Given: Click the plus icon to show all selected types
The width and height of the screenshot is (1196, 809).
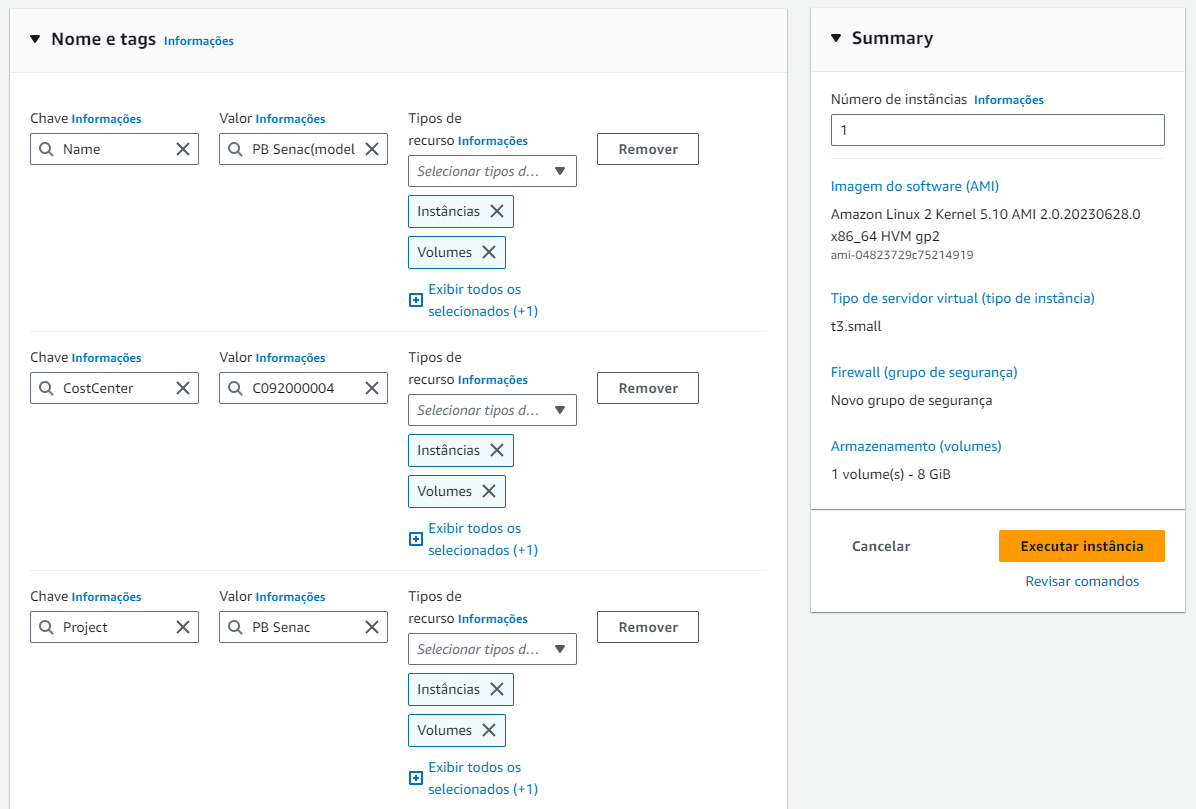Looking at the screenshot, I should (x=415, y=299).
